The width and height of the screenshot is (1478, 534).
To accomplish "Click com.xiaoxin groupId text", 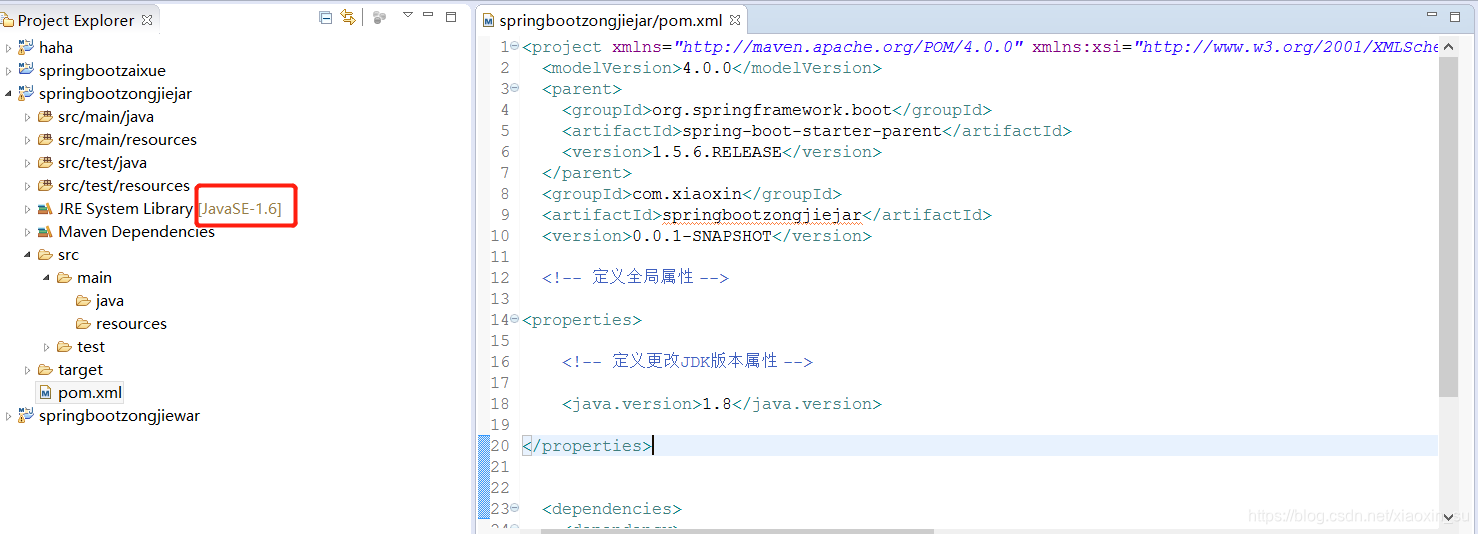I will [687, 194].
